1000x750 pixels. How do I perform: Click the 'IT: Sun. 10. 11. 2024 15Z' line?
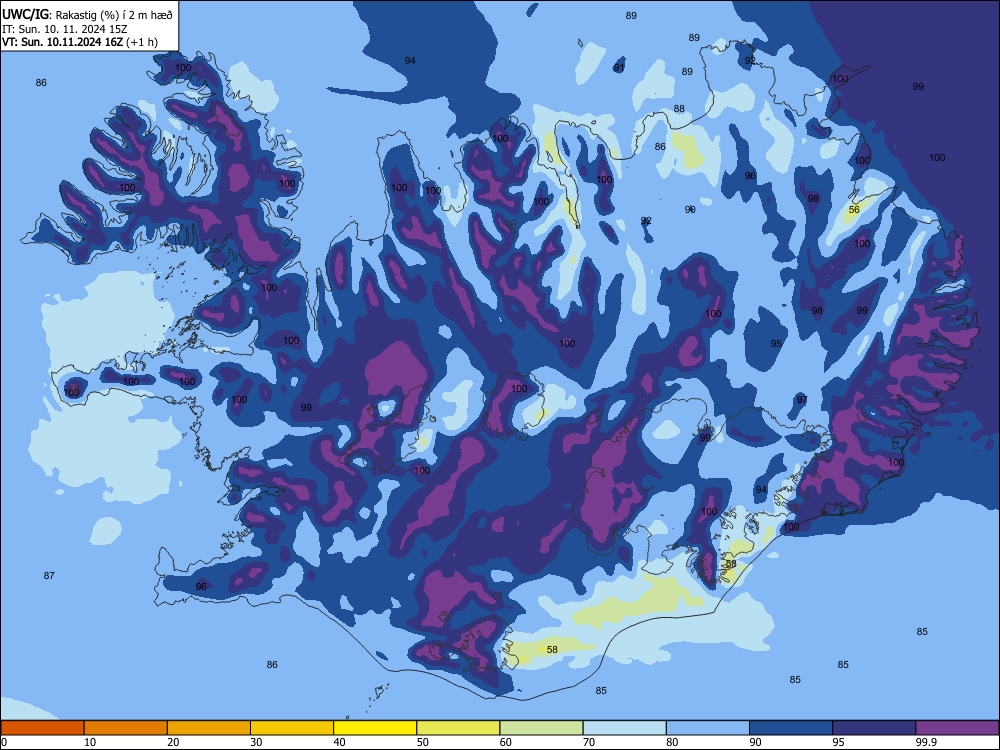(x=64, y=29)
